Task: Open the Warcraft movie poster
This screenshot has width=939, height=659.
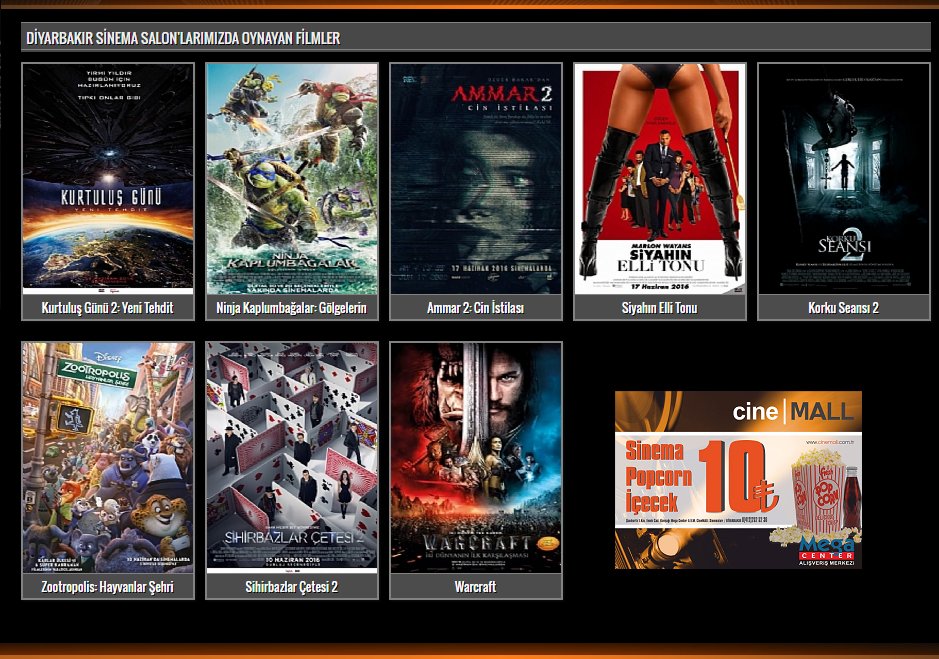Action: point(475,458)
